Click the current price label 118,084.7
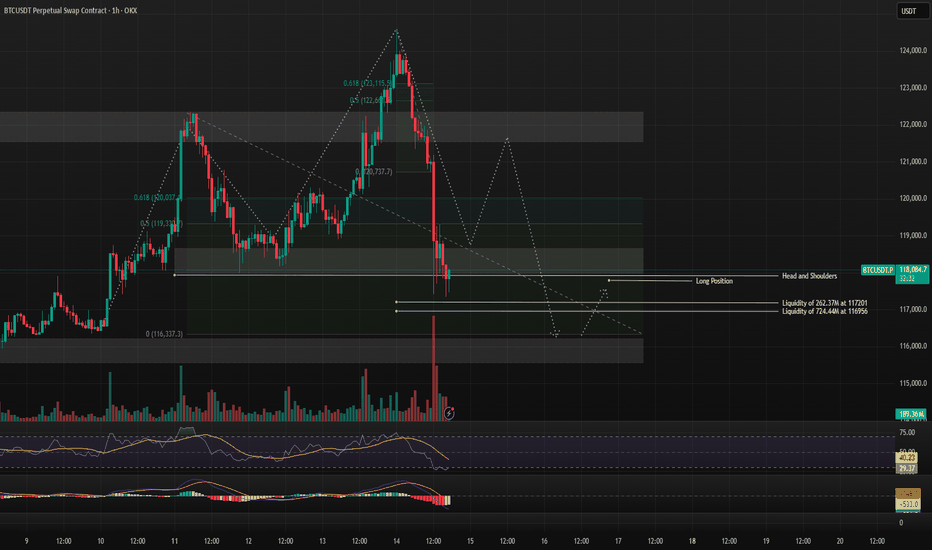Screen dimensions: 932x550 (x=912, y=269)
